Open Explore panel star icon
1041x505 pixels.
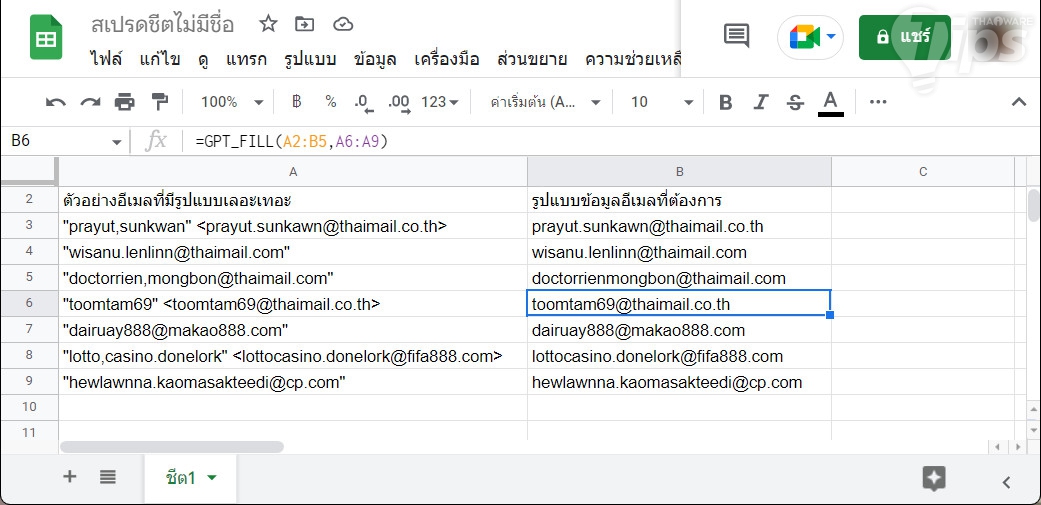[934, 478]
